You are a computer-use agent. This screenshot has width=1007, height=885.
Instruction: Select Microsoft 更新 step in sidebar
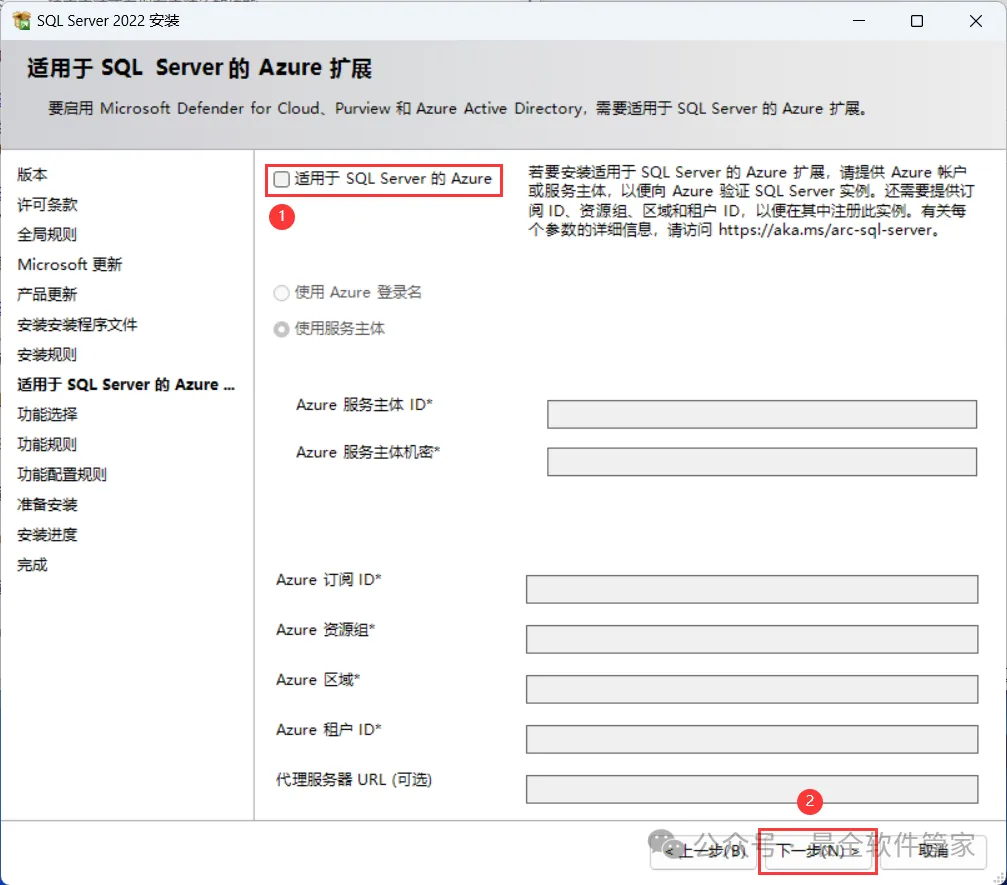(69, 265)
